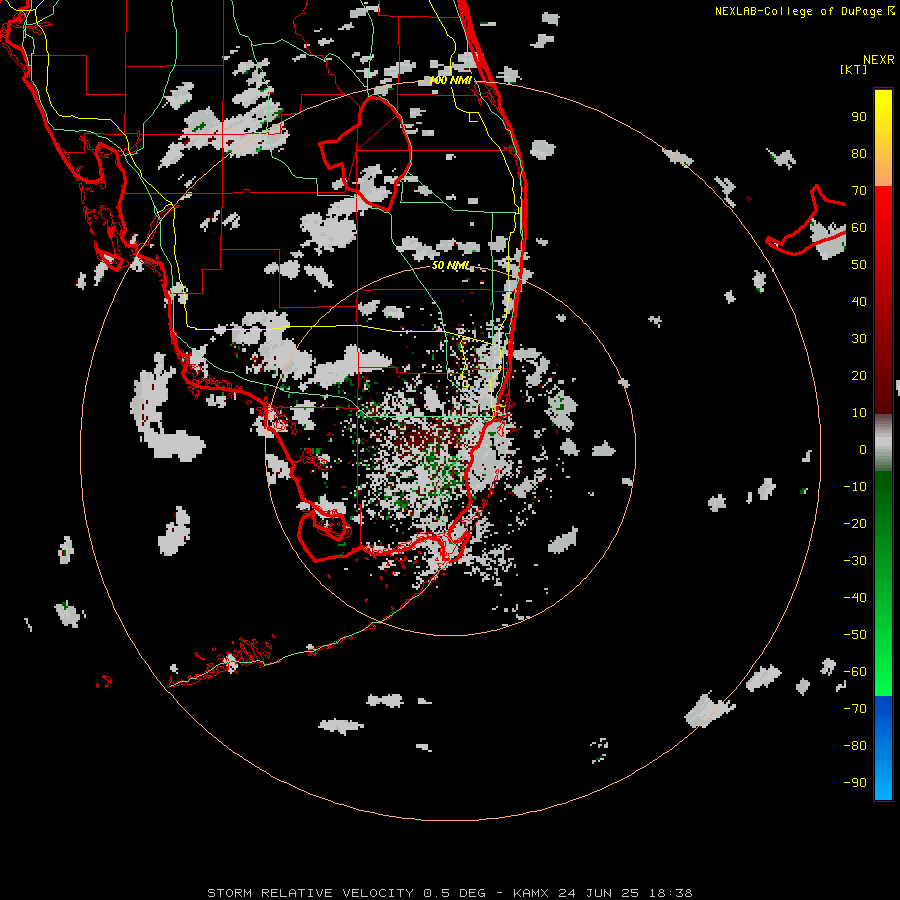Click the positive 30 scale value

pos(859,339)
